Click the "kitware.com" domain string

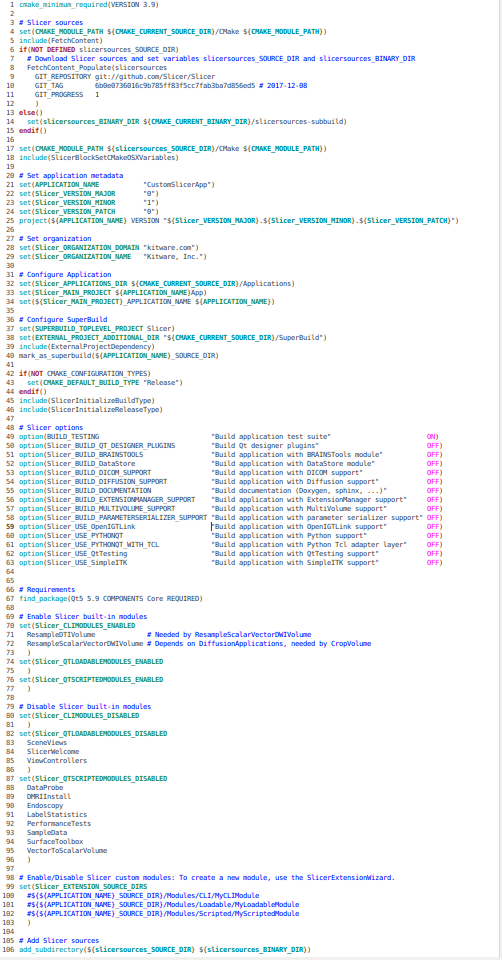168,247
